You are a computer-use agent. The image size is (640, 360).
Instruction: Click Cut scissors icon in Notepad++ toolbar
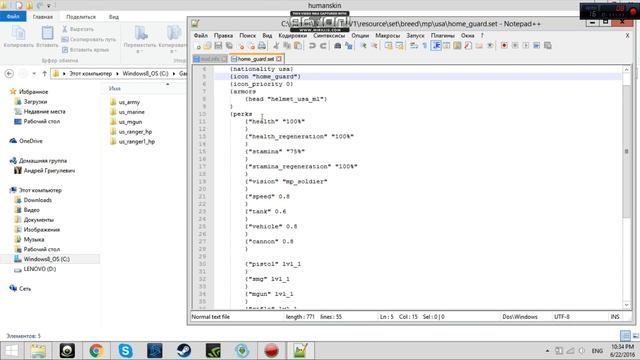tap(276, 46)
